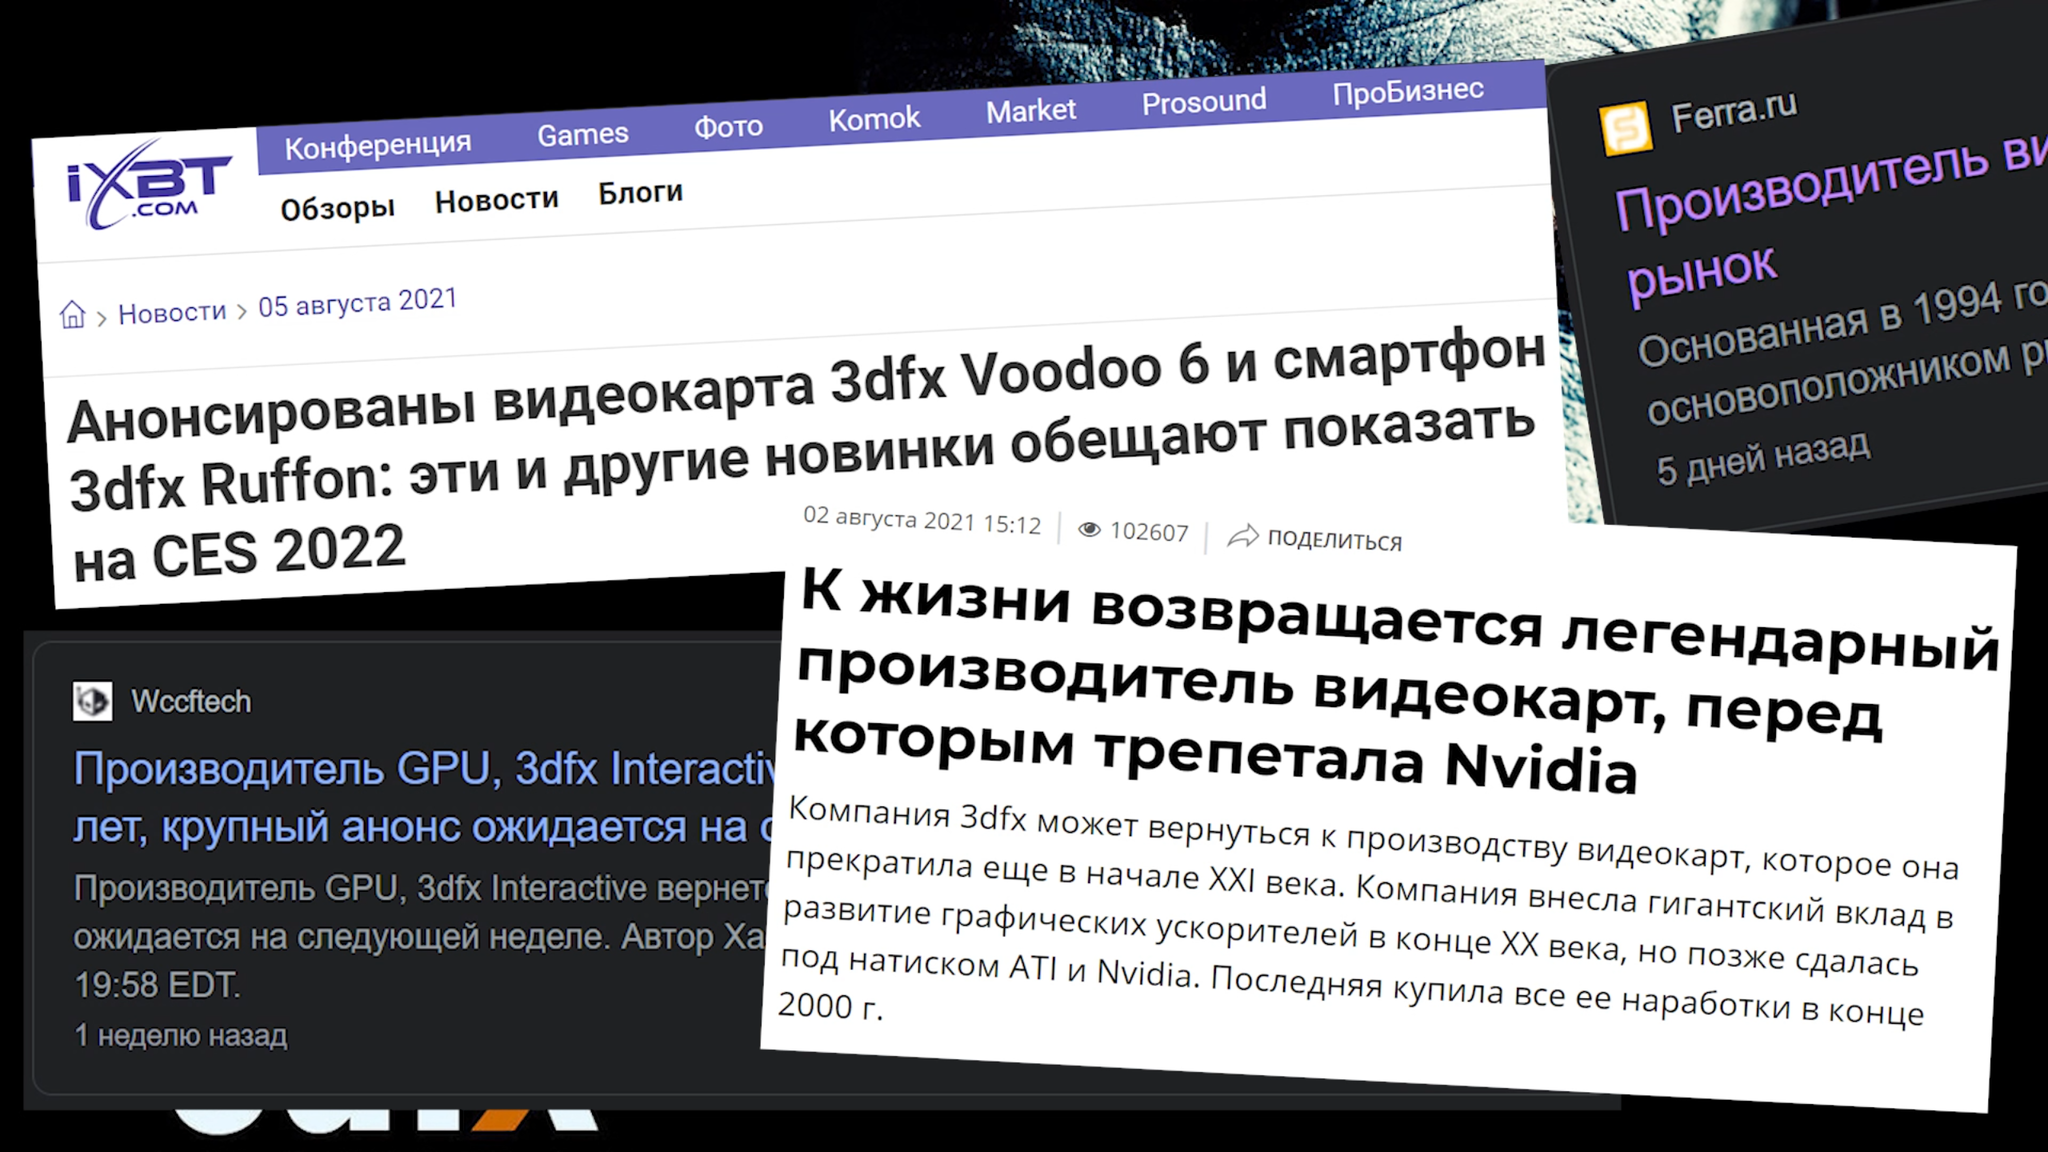Screen dimensions: 2048x1152
Task: Click the Wccftech source name
Action: click(191, 701)
